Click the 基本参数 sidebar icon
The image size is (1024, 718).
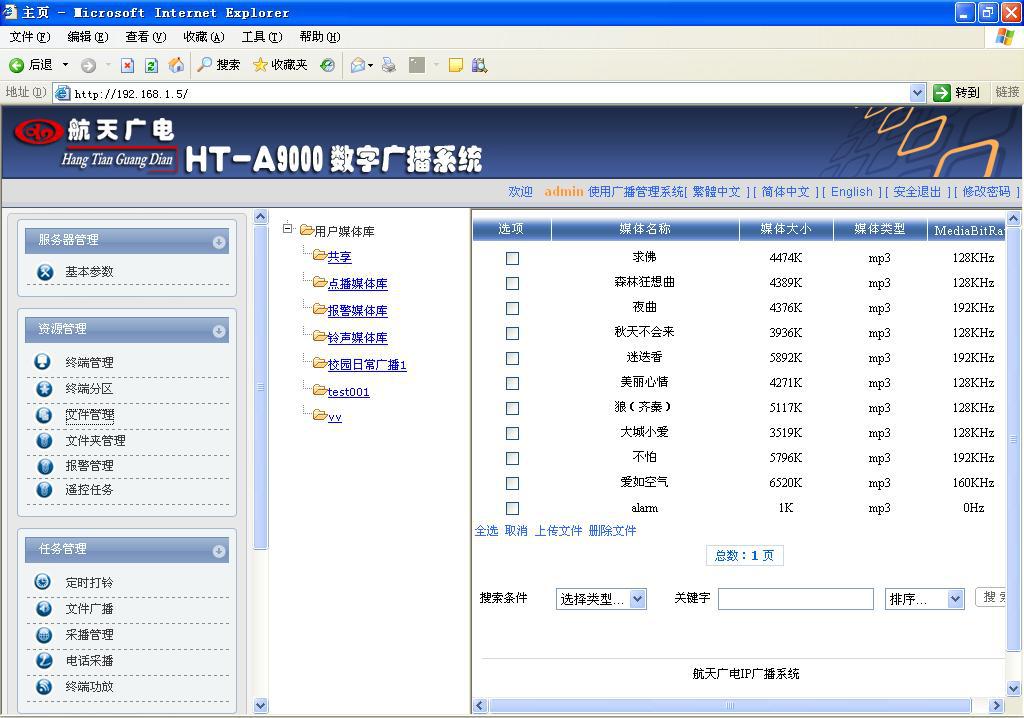point(44,272)
